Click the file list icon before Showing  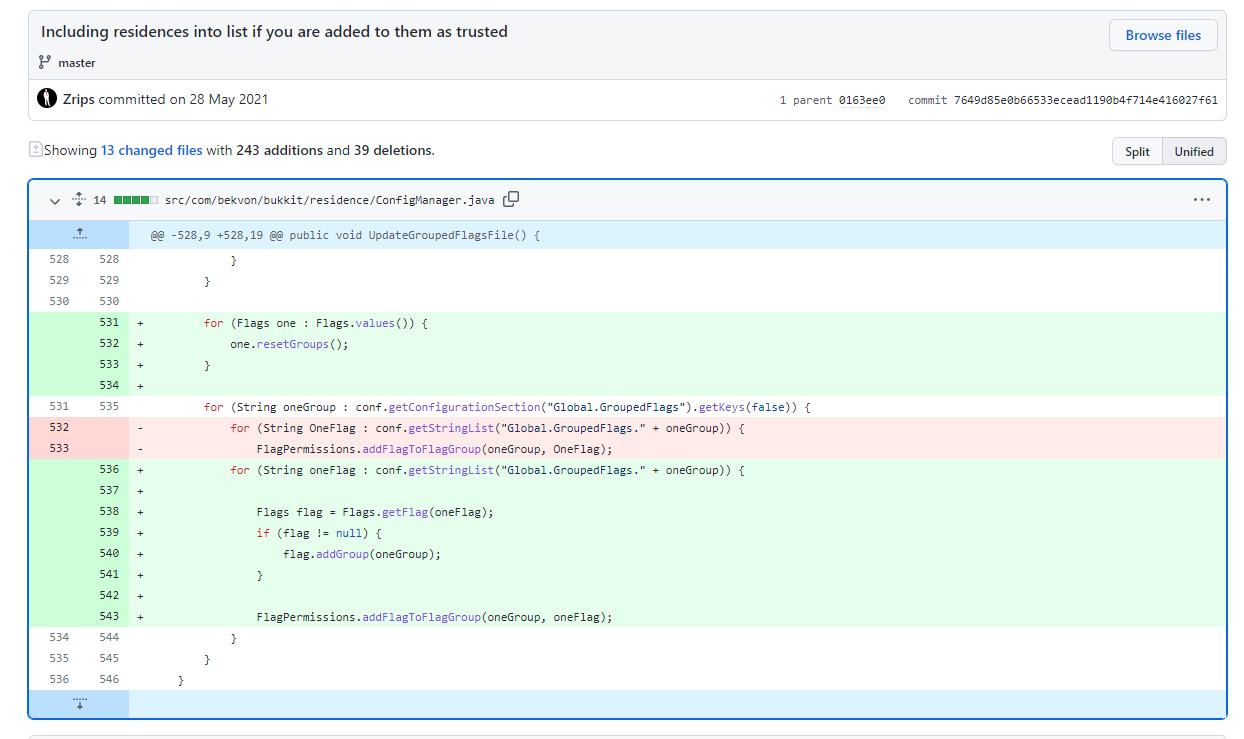click(x=36, y=150)
